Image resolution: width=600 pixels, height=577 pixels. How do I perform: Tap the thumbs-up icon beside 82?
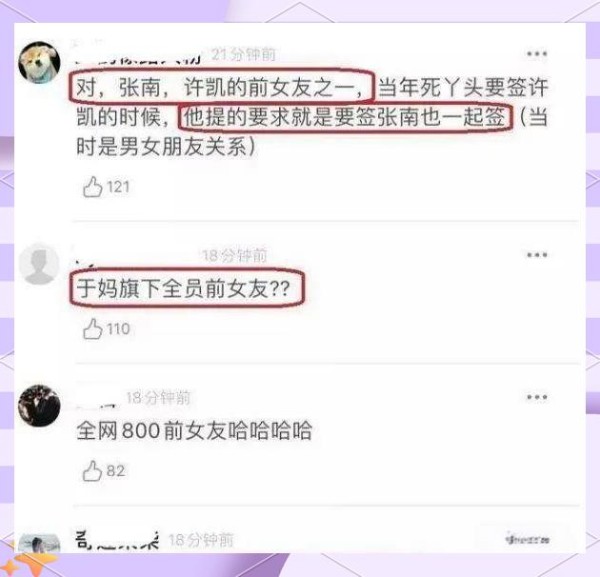click(92, 471)
